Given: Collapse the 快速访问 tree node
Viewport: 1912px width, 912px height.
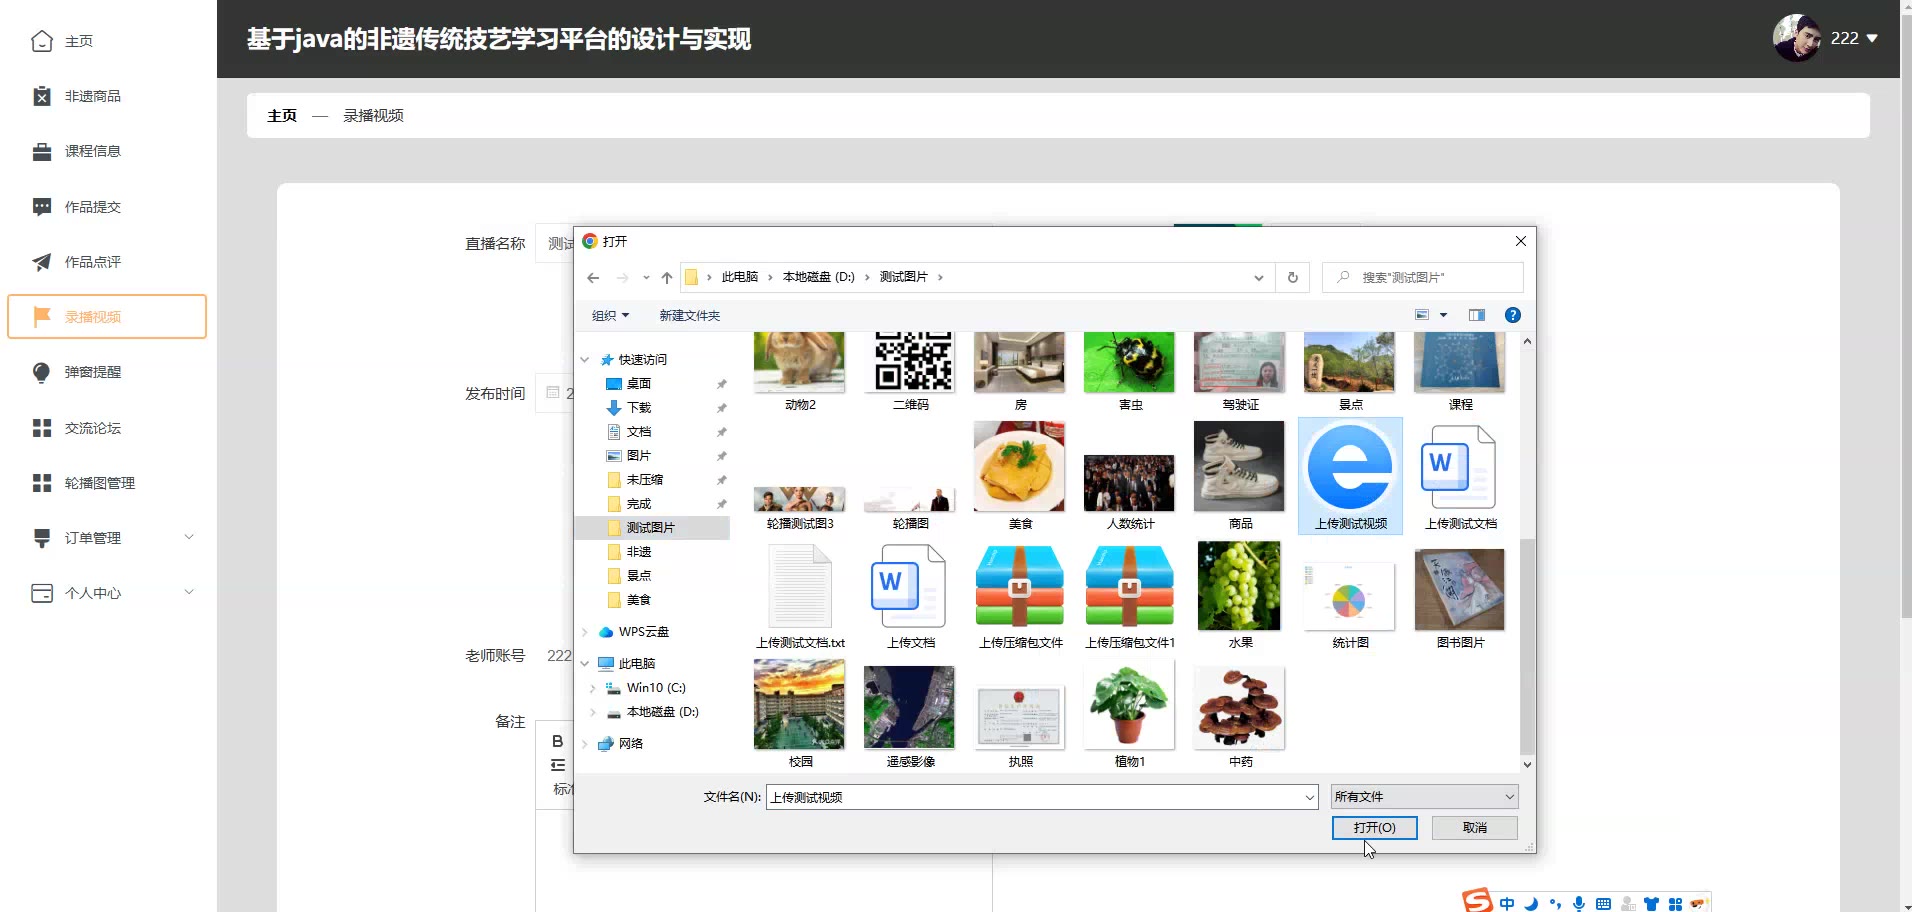Looking at the screenshot, I should (x=585, y=360).
